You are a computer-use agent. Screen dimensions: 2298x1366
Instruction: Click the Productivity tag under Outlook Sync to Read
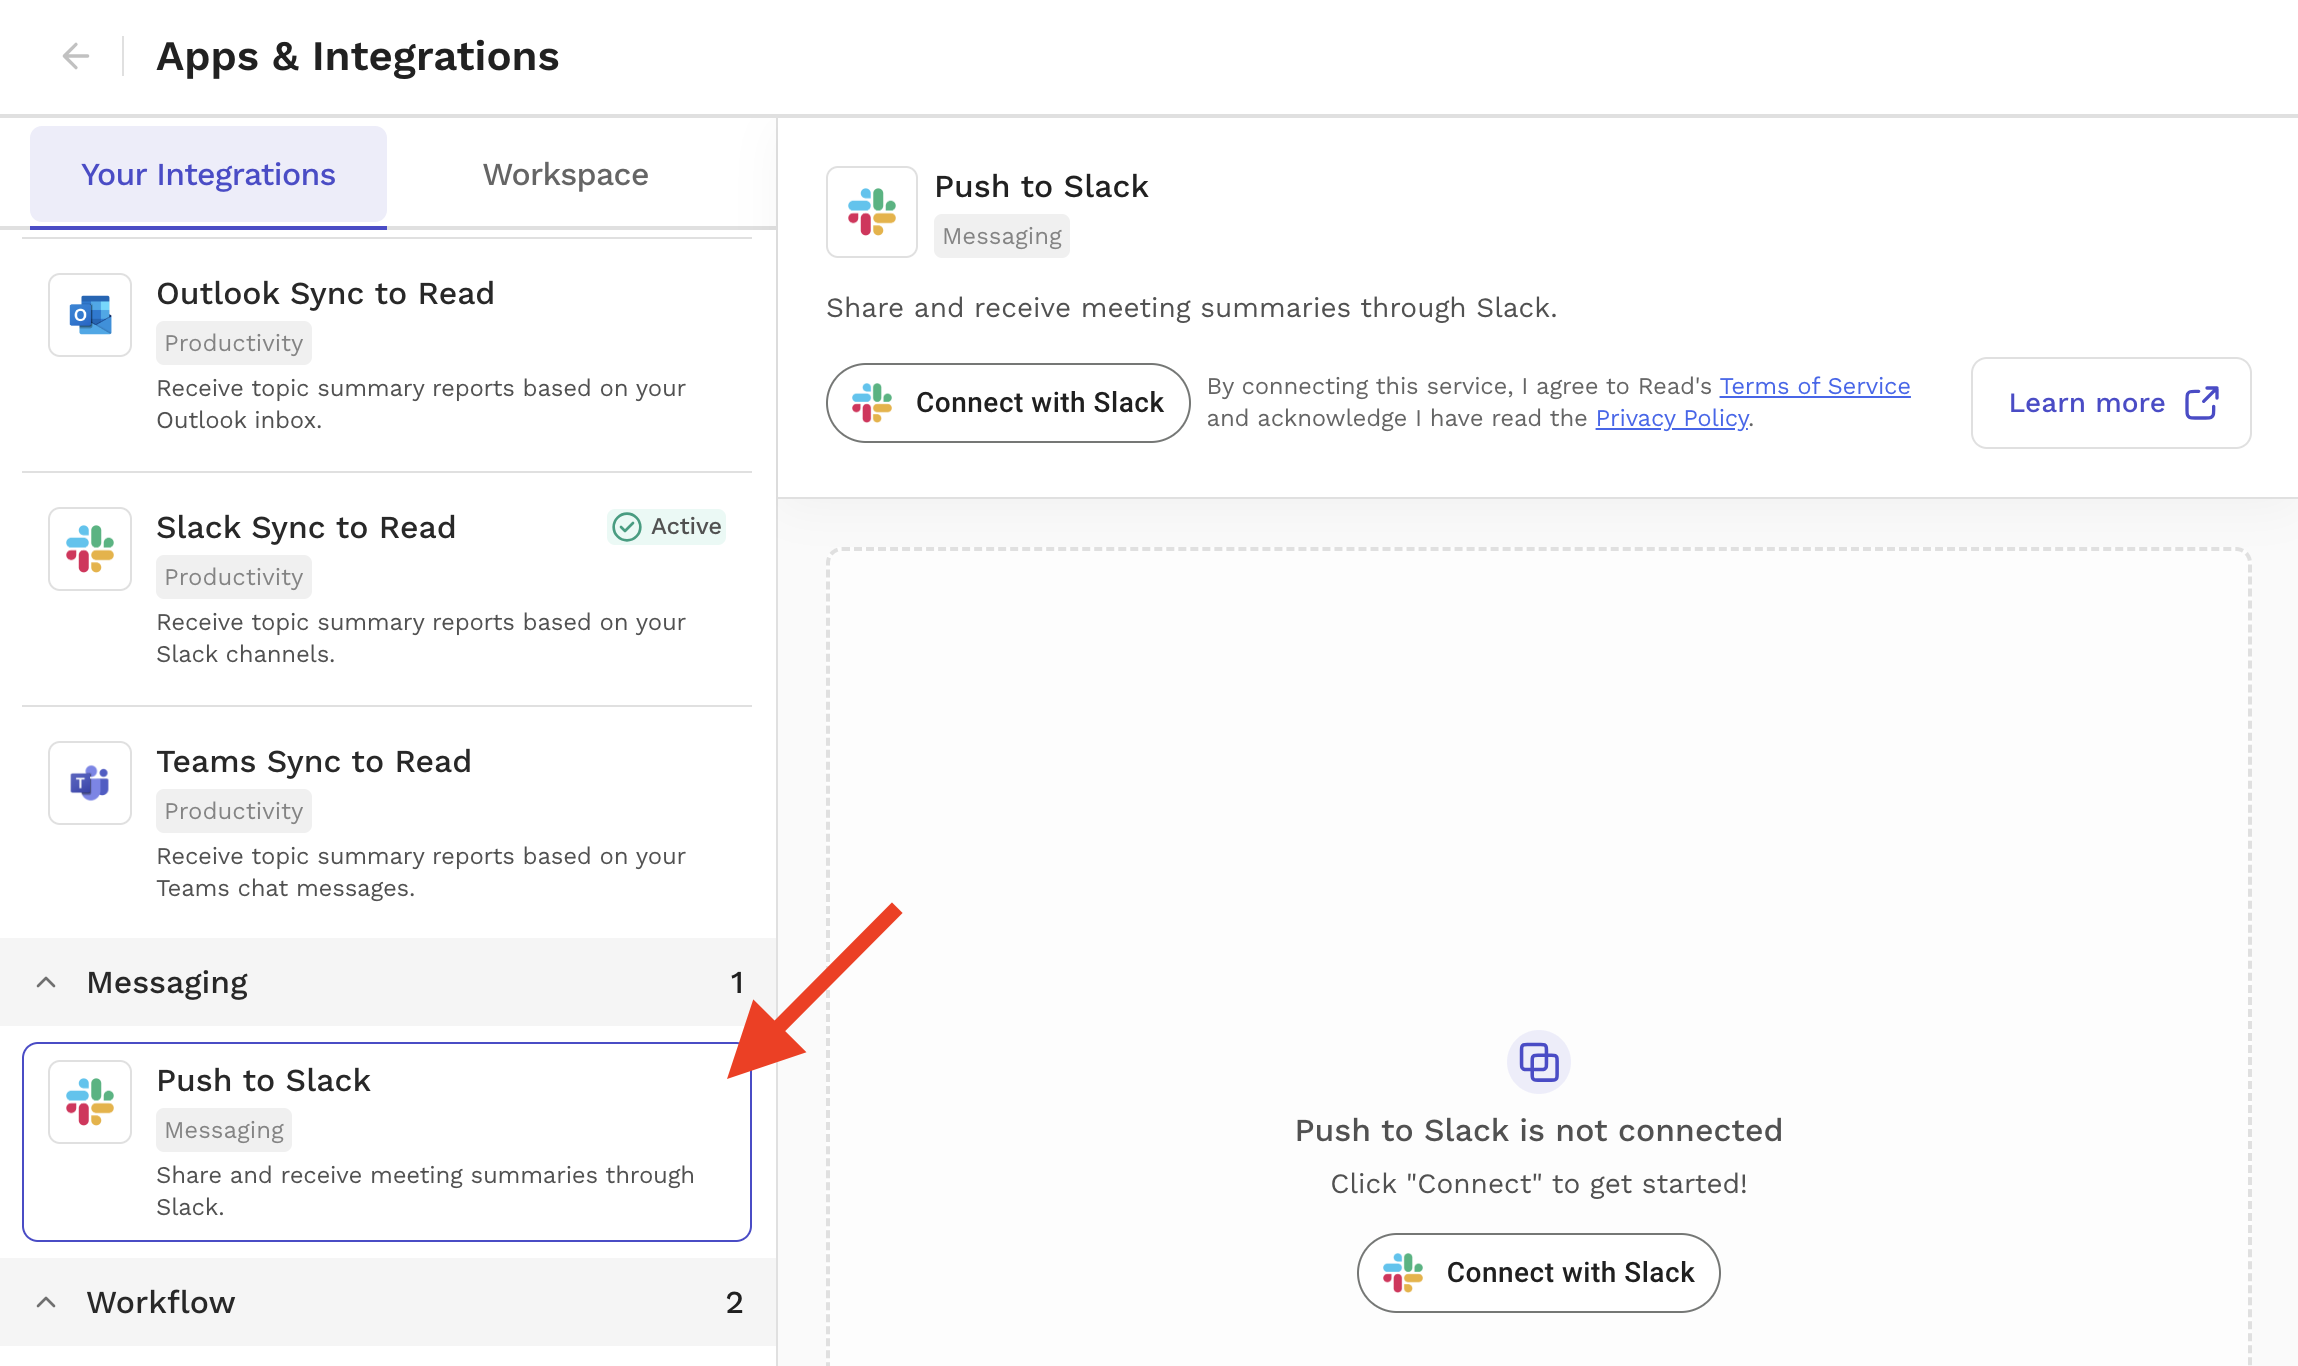tap(234, 343)
